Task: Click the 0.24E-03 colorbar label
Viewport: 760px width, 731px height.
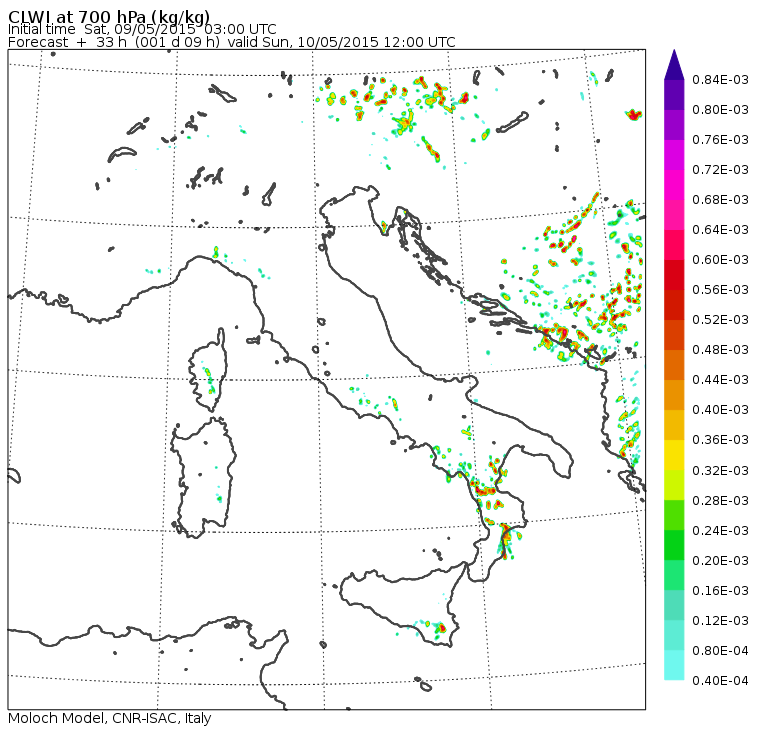Action: tap(720, 531)
